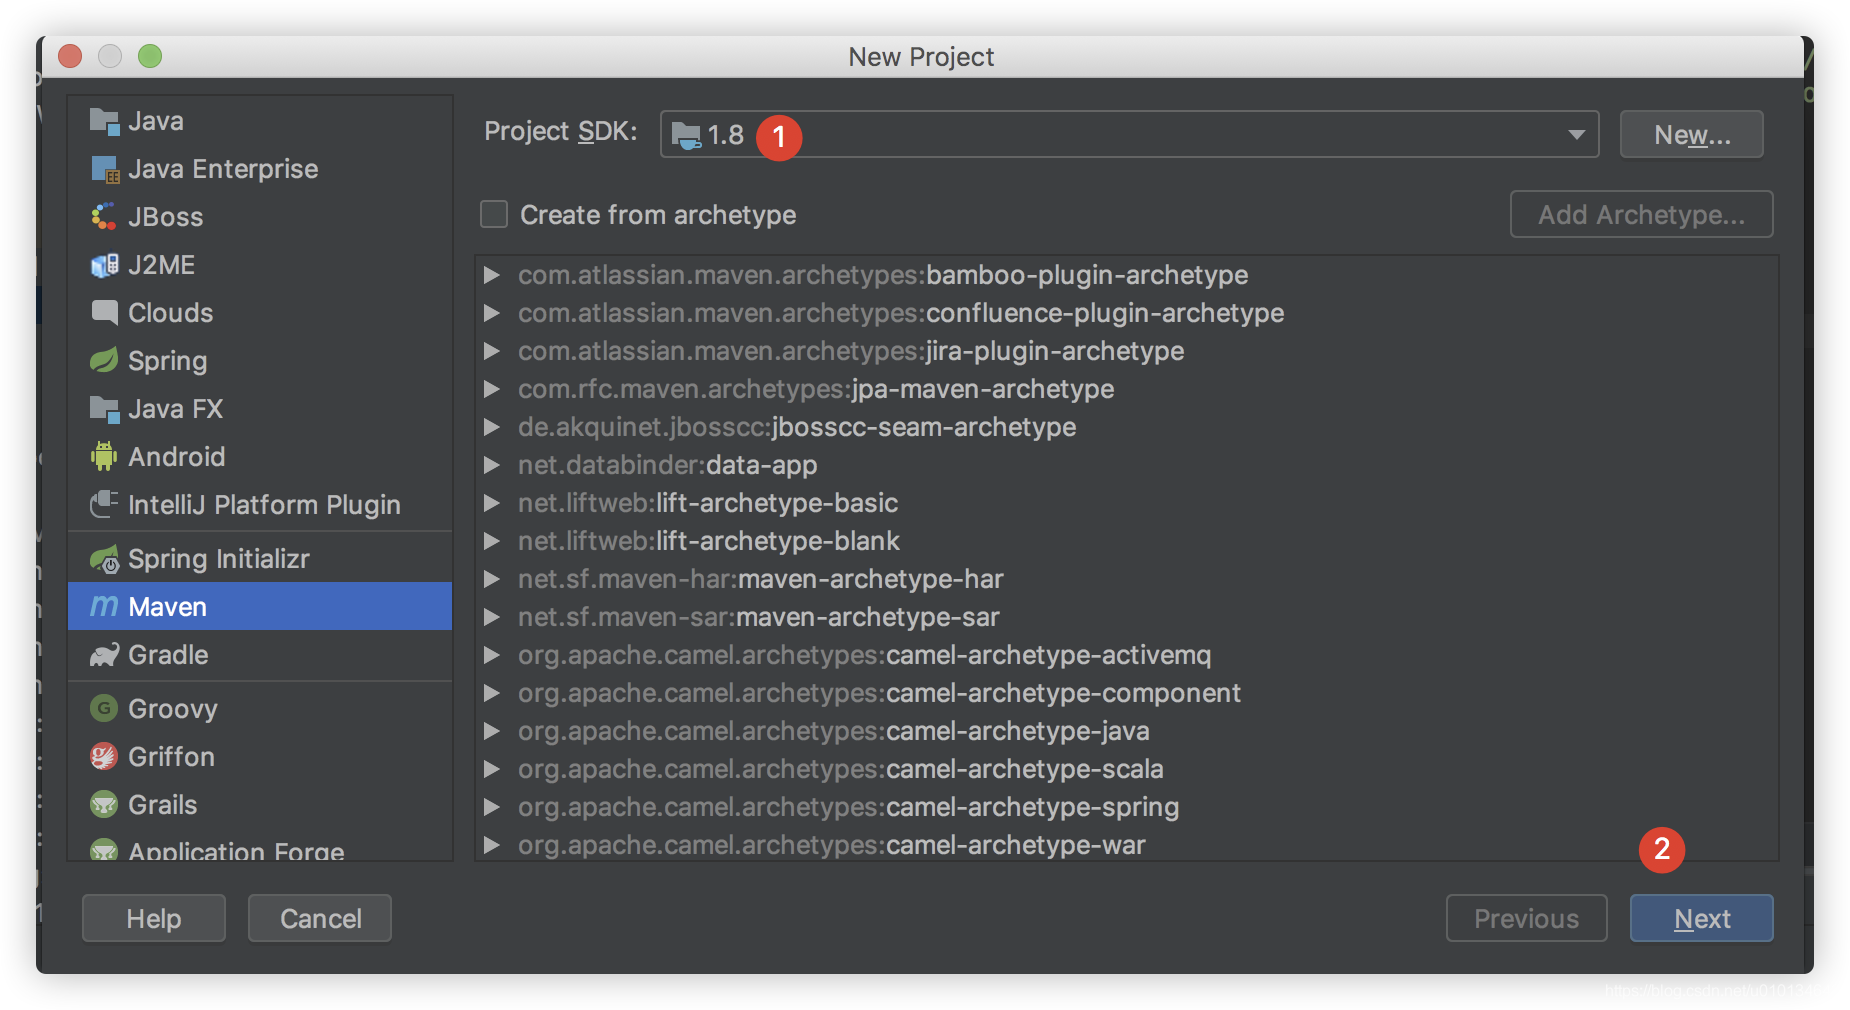The height and width of the screenshot is (1010, 1850).
Task: Click the New... SDK button
Action: pyautogui.click(x=1692, y=134)
